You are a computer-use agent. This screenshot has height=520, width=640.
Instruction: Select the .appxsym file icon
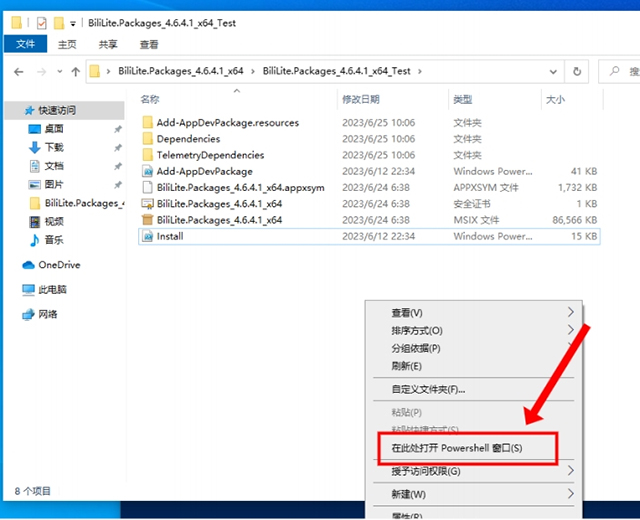click(x=147, y=188)
